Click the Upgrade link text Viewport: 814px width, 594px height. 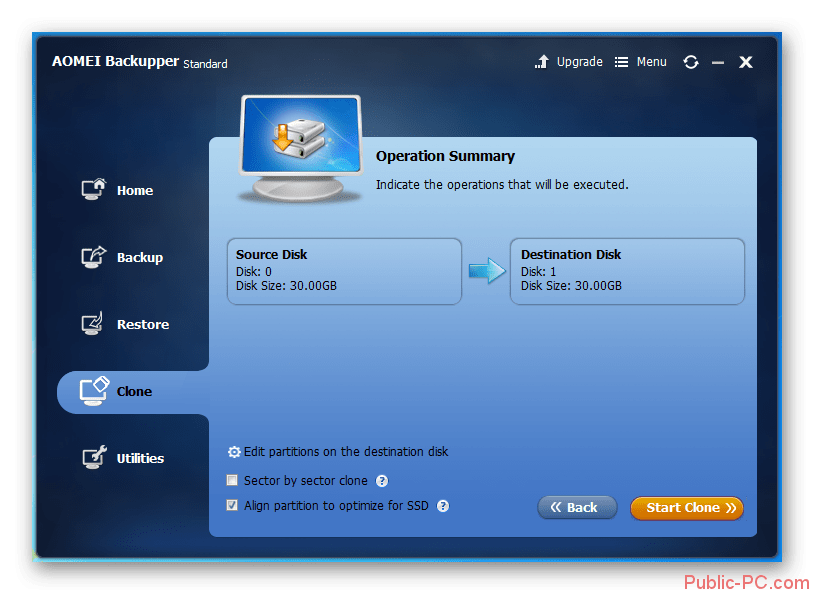(x=579, y=62)
